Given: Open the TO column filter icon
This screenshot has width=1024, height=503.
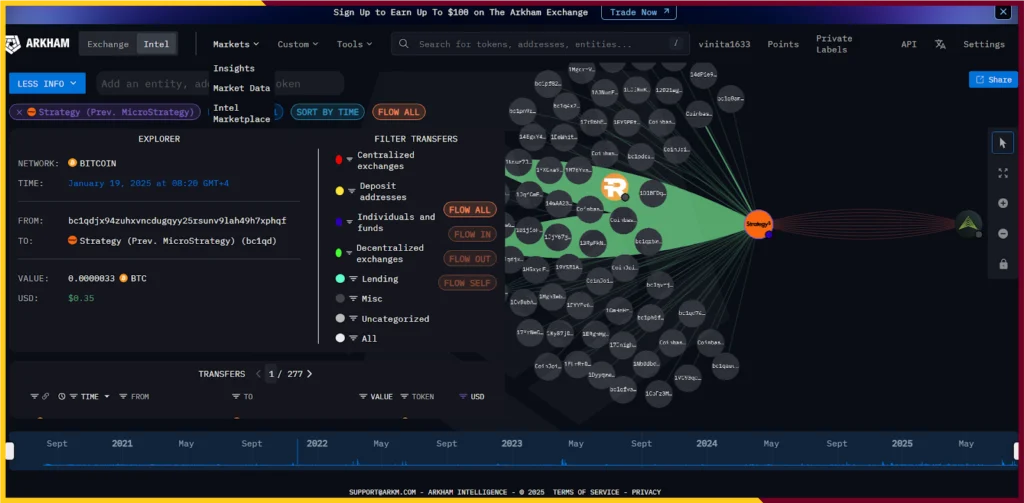Looking at the screenshot, I should pyautogui.click(x=236, y=397).
